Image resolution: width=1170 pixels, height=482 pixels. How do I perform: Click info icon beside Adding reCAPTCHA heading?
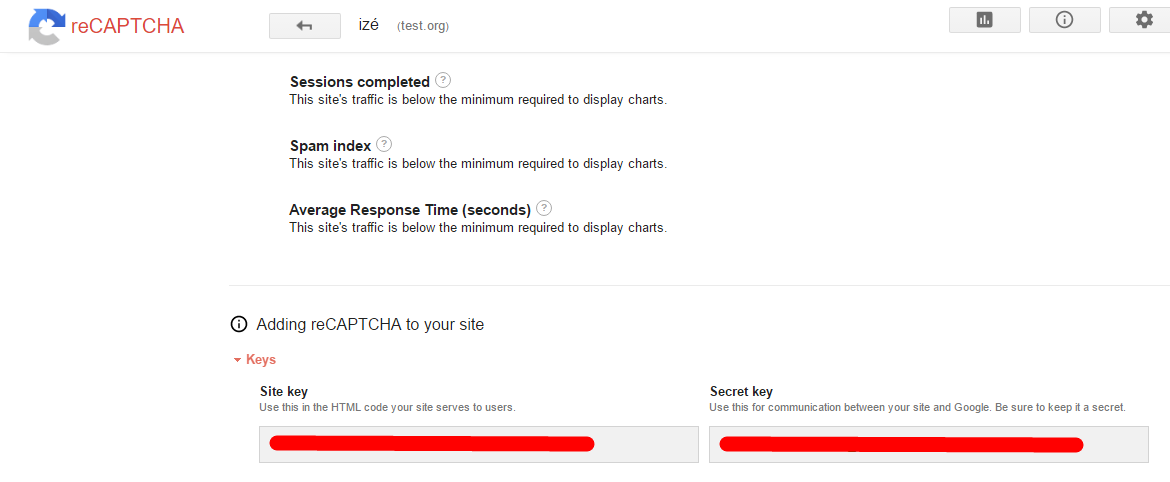(x=239, y=324)
